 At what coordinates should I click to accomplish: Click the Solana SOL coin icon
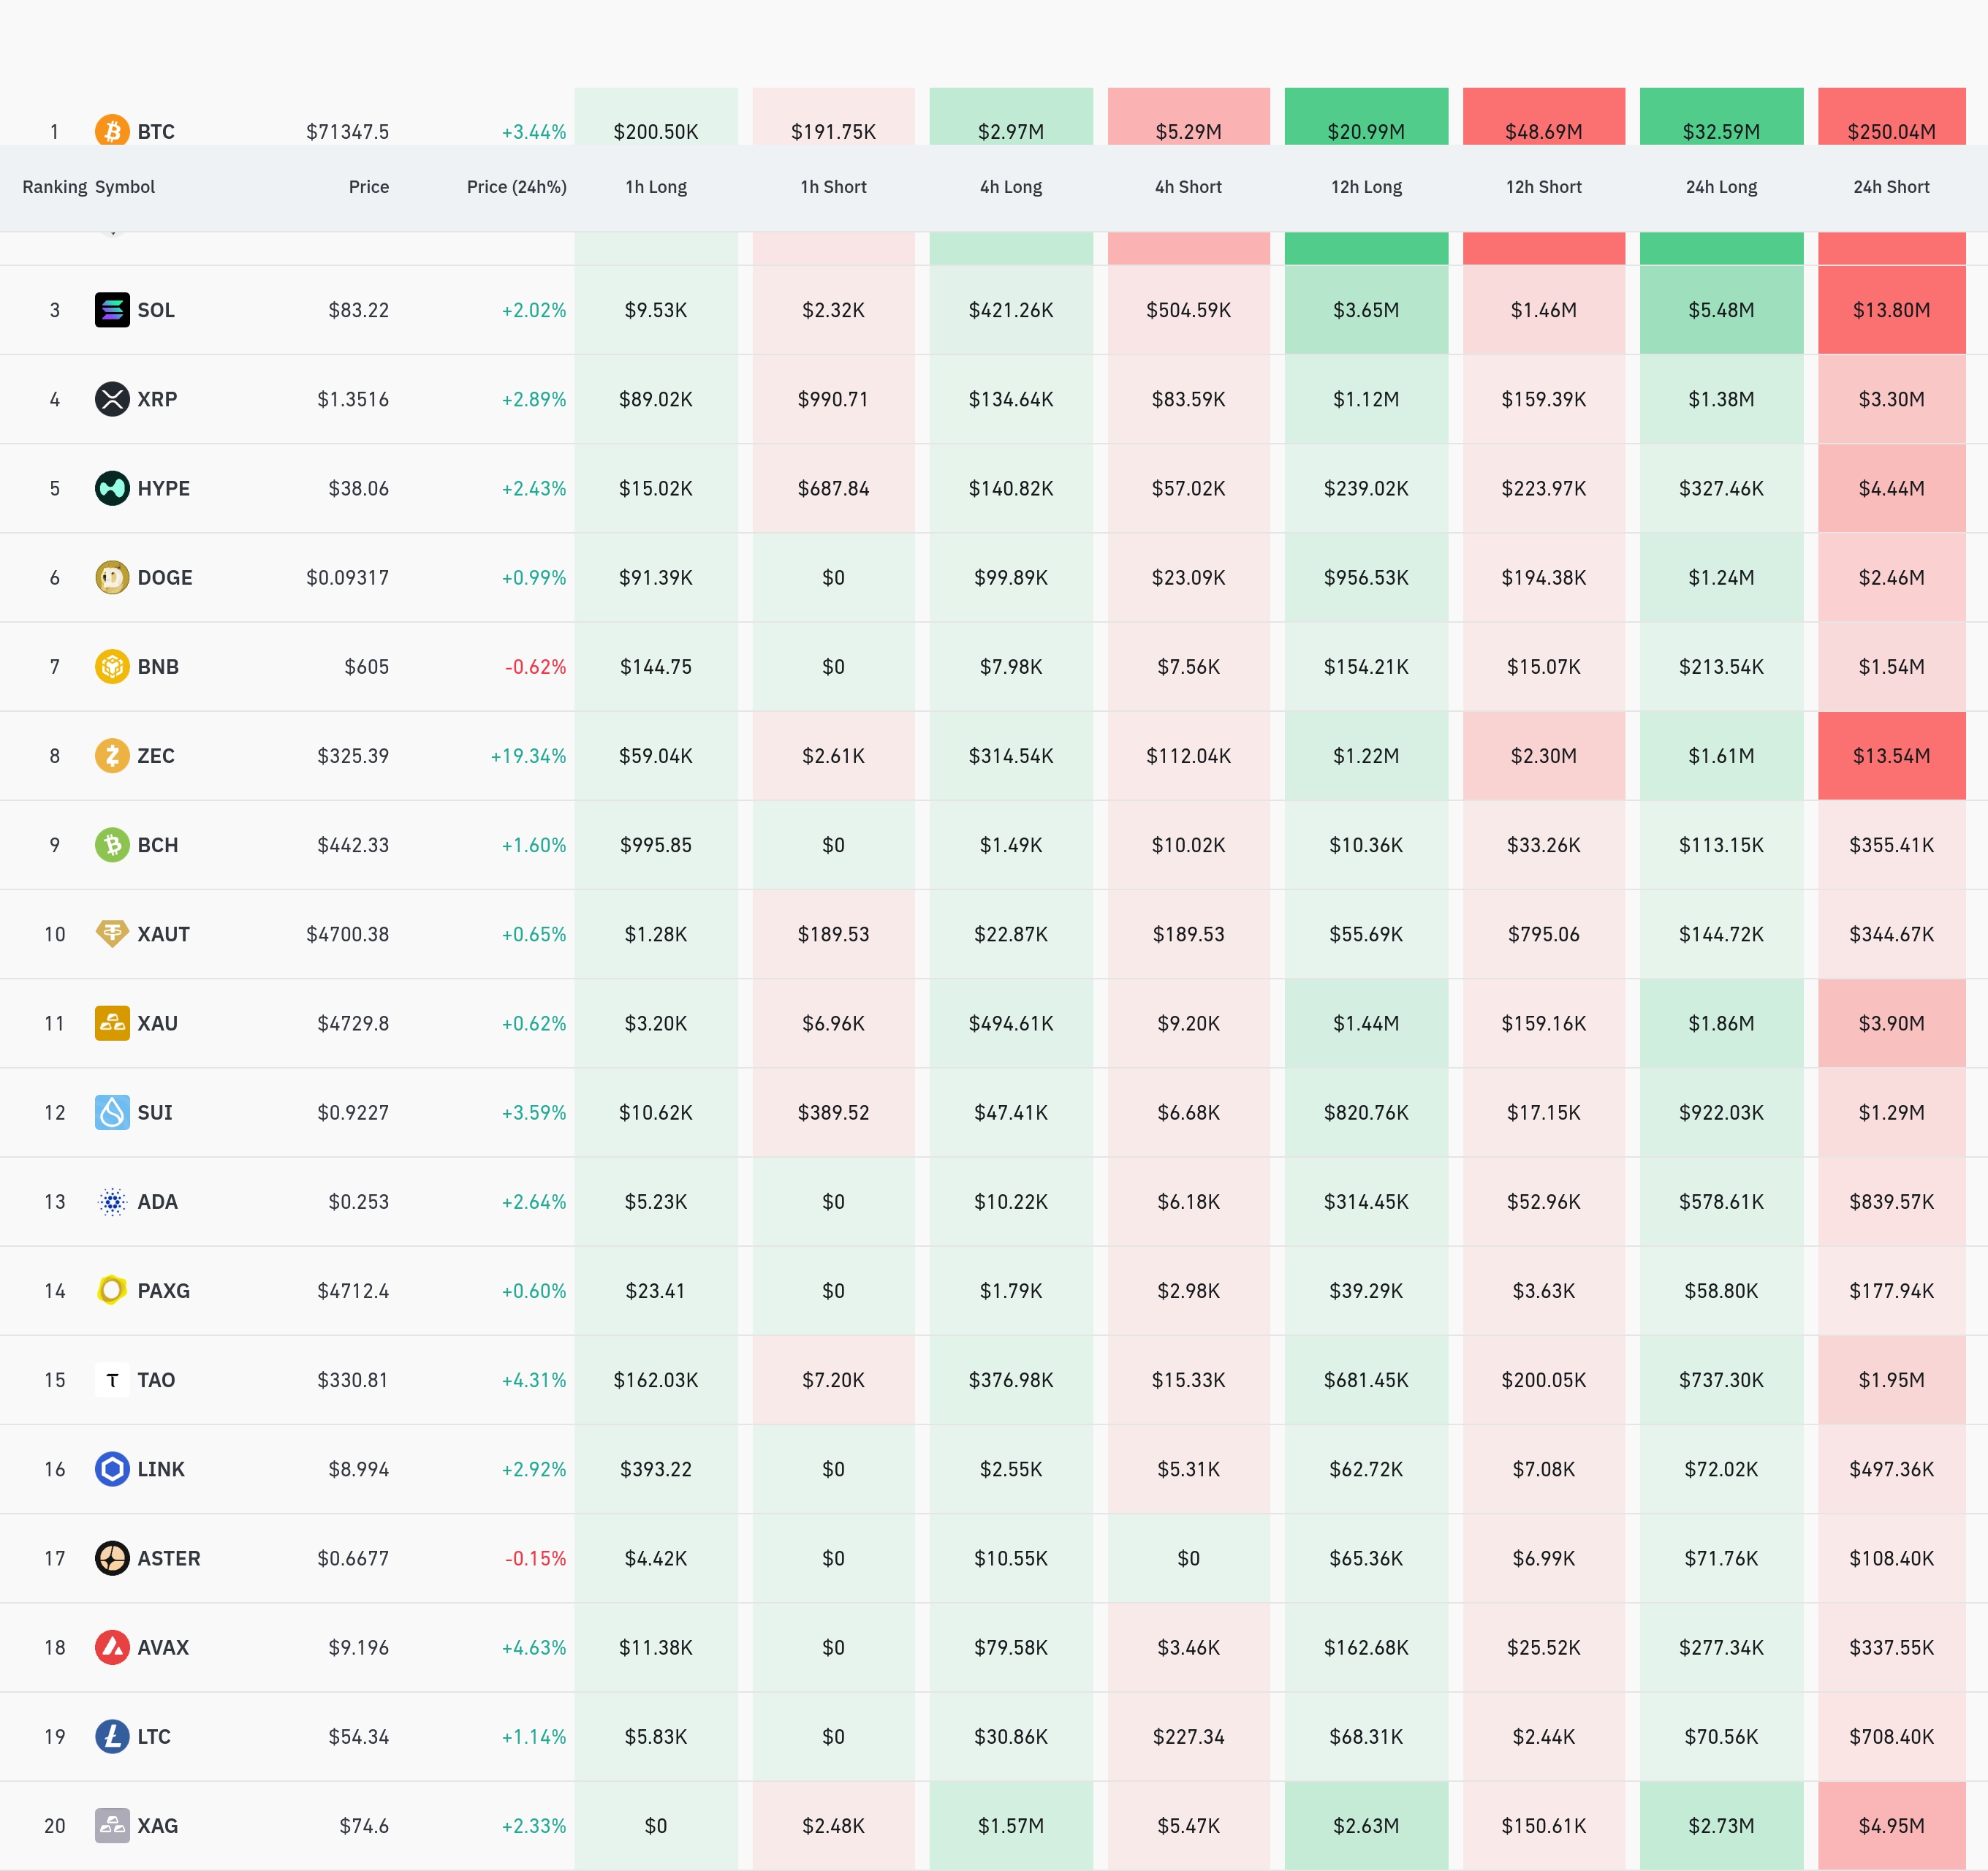pyautogui.click(x=112, y=310)
